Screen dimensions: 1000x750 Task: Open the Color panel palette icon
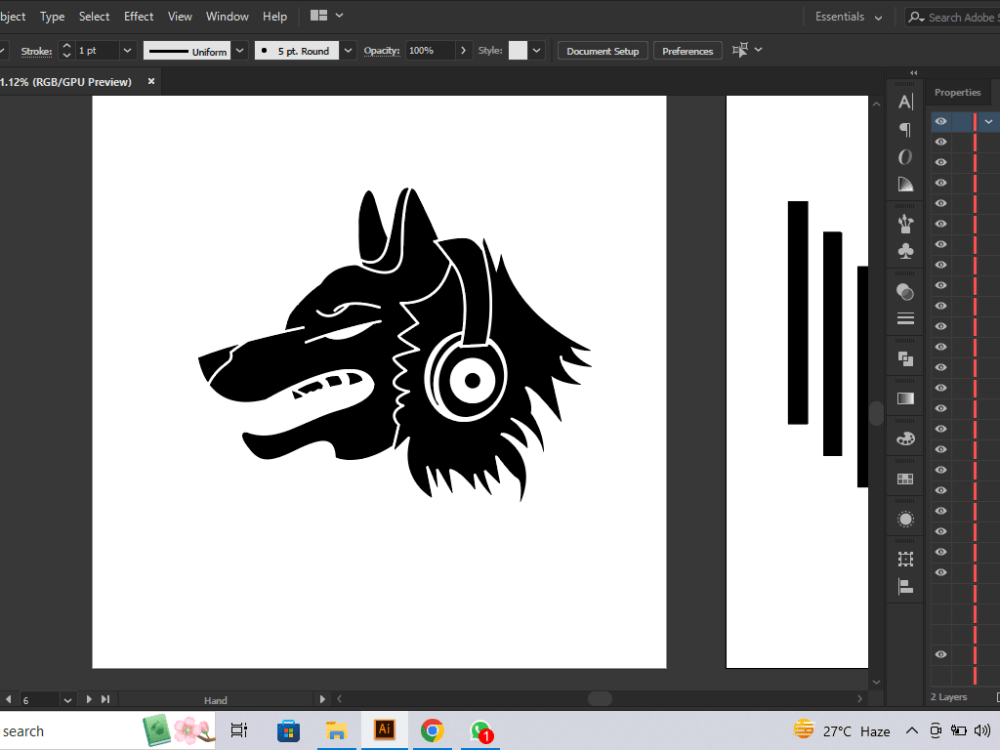click(904, 438)
